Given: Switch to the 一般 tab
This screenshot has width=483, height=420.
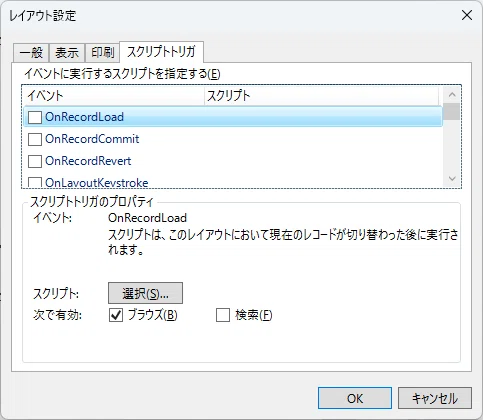Looking at the screenshot, I should 31,53.
